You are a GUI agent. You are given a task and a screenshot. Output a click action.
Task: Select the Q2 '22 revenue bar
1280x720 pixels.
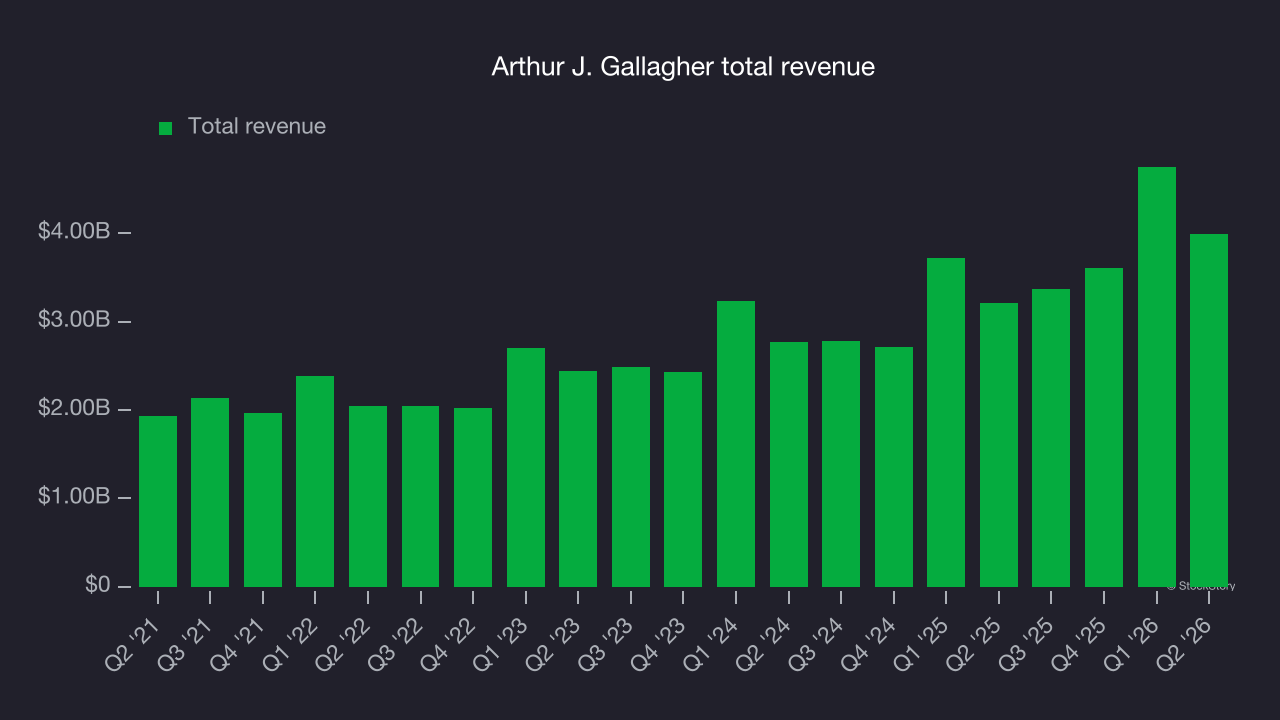pyautogui.click(x=368, y=497)
